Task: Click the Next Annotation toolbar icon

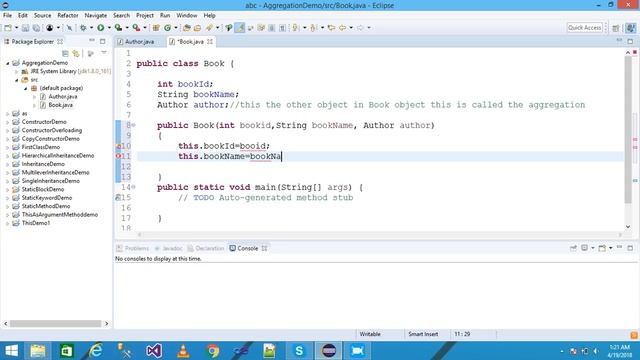Action: 296,28
